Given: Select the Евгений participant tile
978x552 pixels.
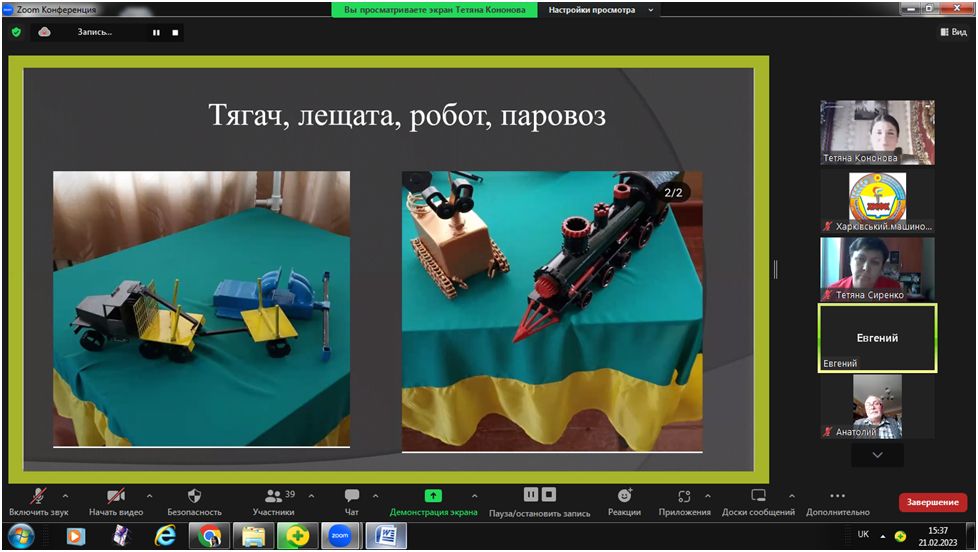Looking at the screenshot, I should coord(877,338).
